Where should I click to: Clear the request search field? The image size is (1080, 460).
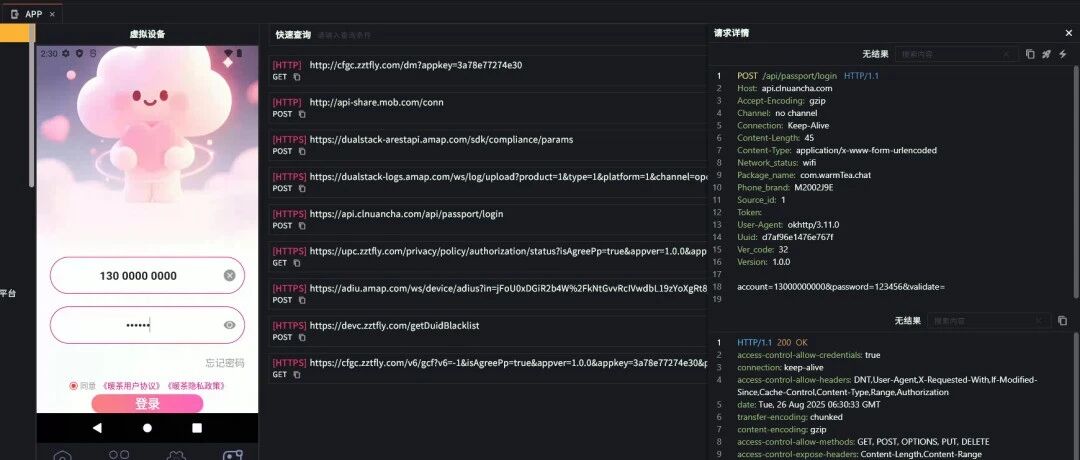(x=1006, y=54)
